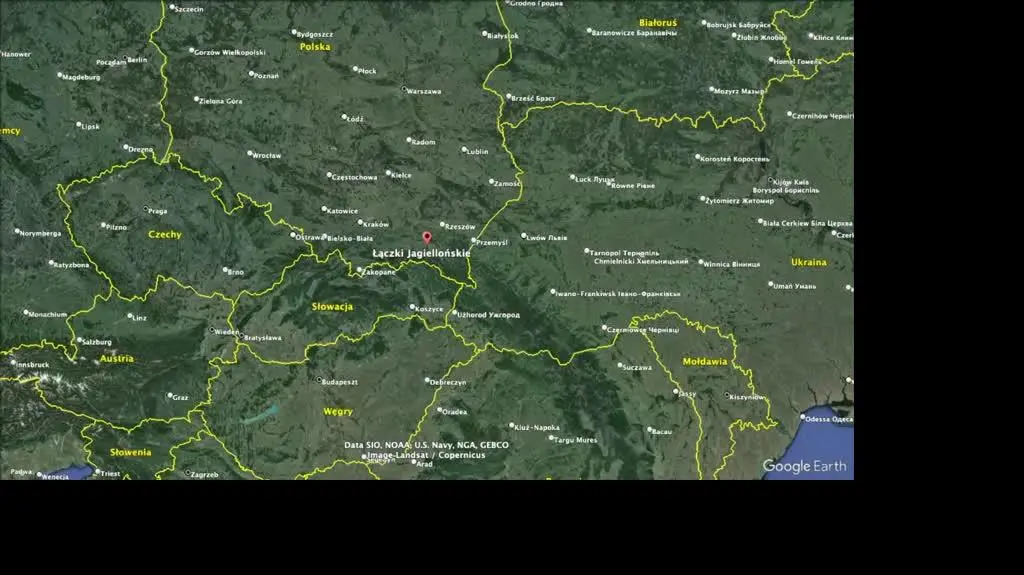Select the Łączki Jagiellońskie placemark label
1024x575 pixels.
pos(421,254)
